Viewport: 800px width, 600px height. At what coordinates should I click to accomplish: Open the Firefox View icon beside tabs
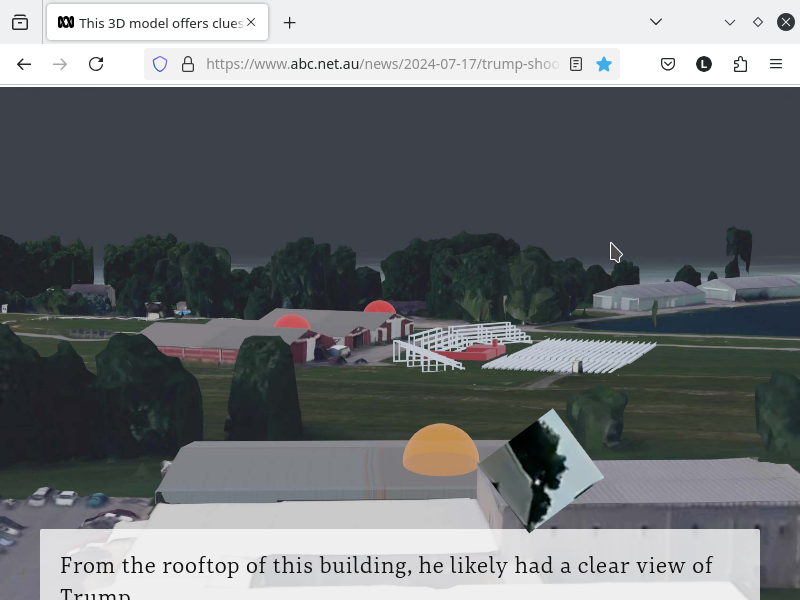[x=20, y=22]
